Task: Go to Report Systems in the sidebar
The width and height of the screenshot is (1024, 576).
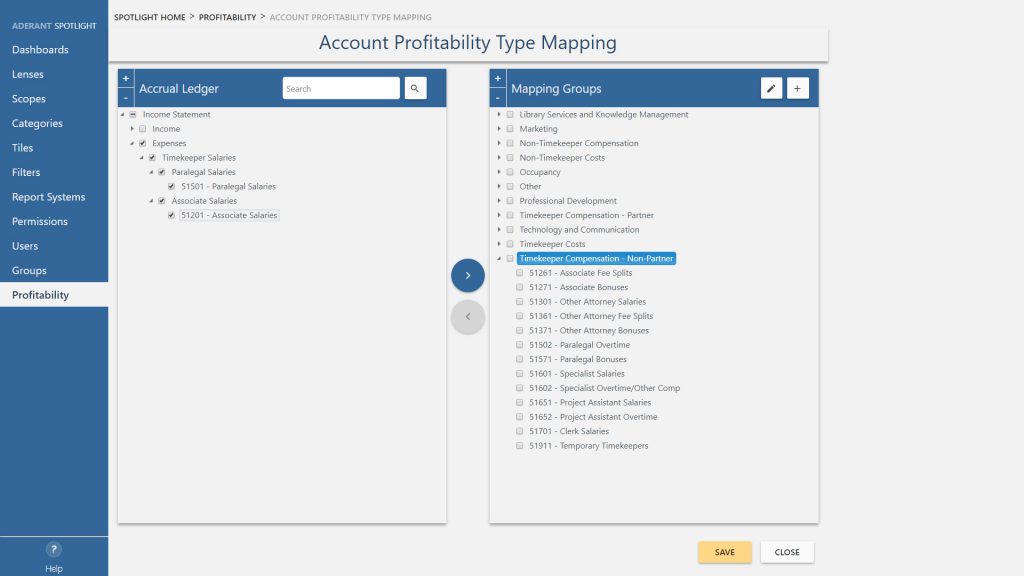Action: (48, 197)
